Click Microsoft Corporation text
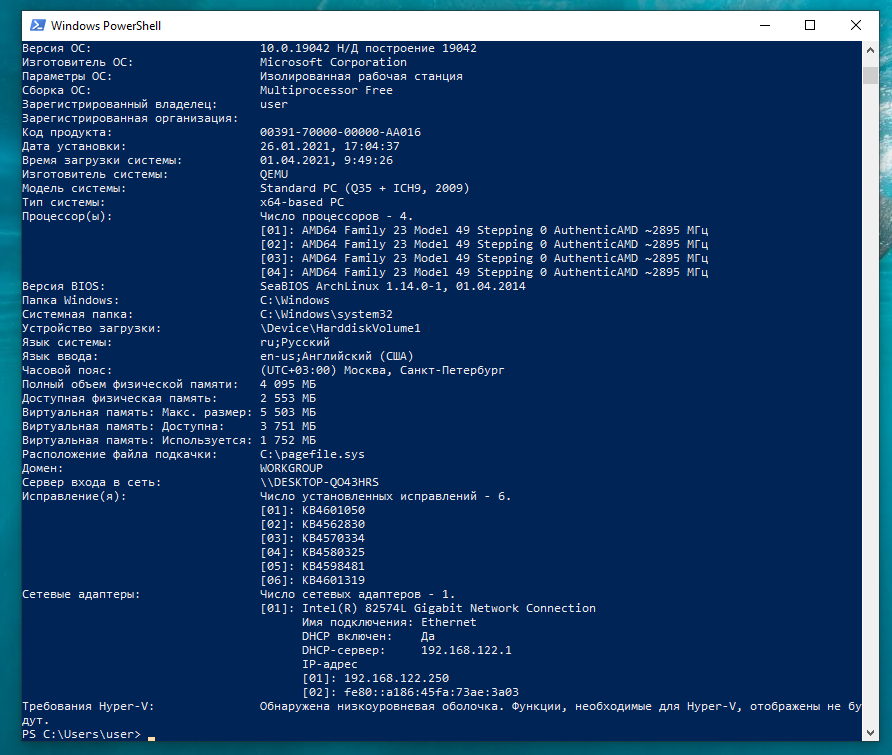Viewport: 892px width, 755px height. coord(333,62)
